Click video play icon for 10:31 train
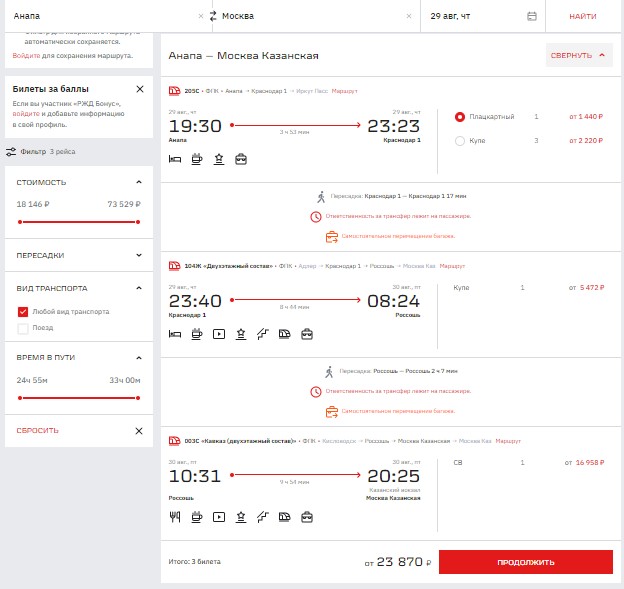The height and width of the screenshot is (589, 624). click(x=219, y=517)
